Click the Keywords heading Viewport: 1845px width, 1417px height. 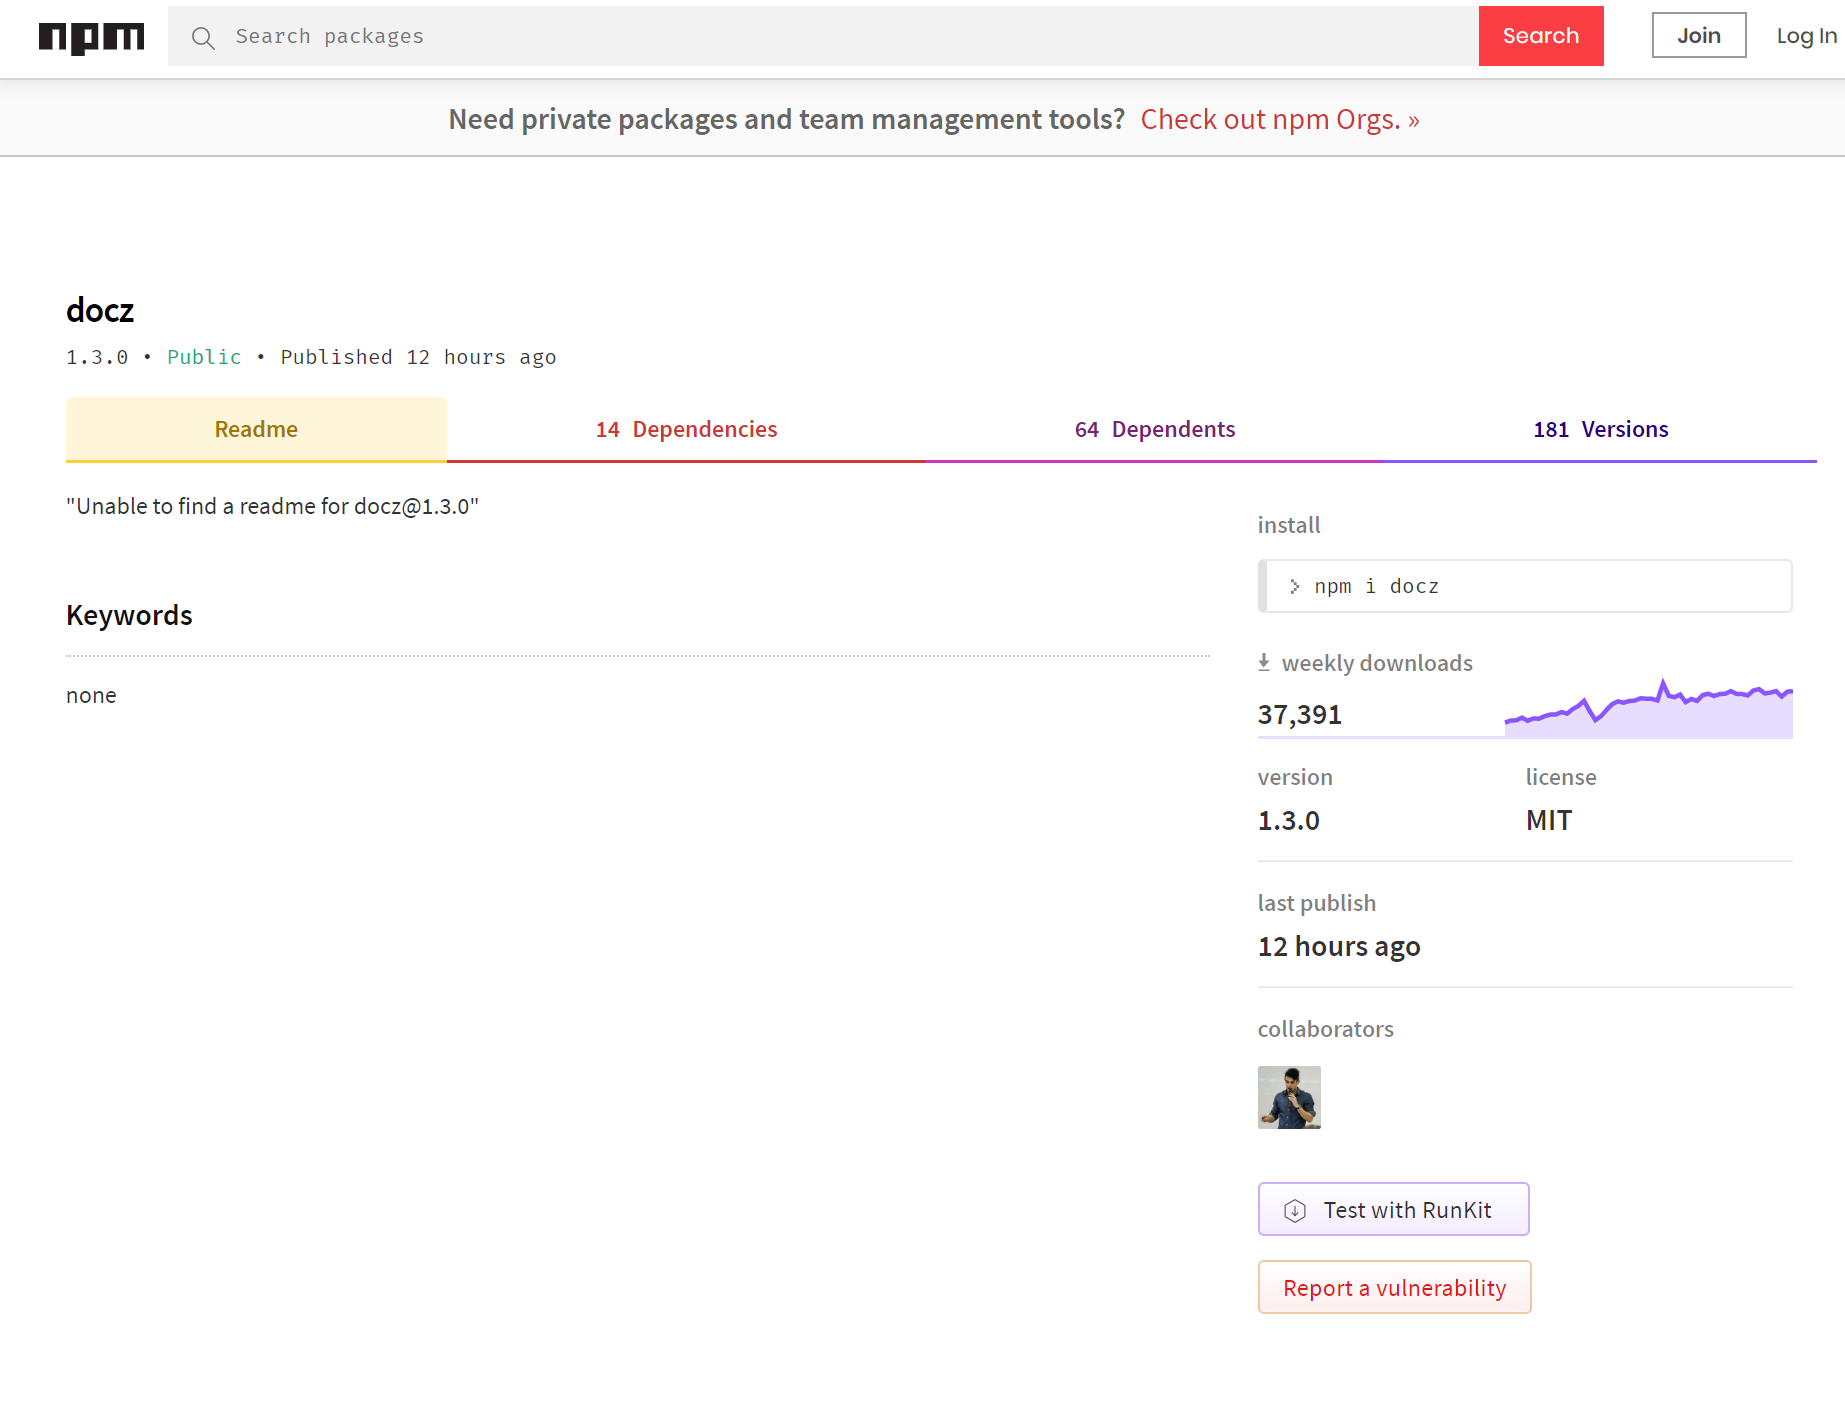[129, 615]
